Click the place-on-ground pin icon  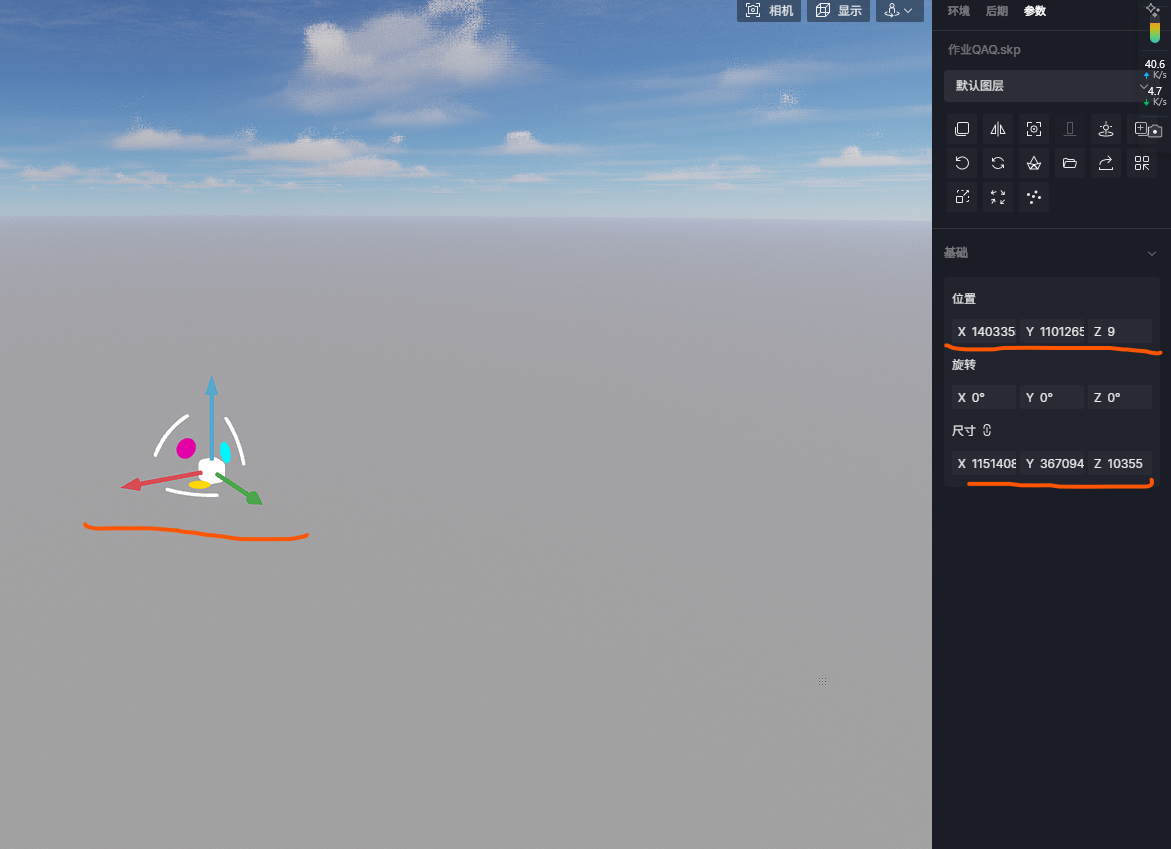[x=1106, y=129]
